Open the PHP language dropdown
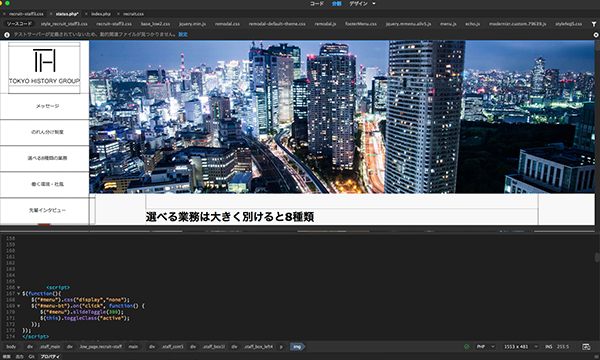Viewport: 600px width, 360px height. click(485, 347)
